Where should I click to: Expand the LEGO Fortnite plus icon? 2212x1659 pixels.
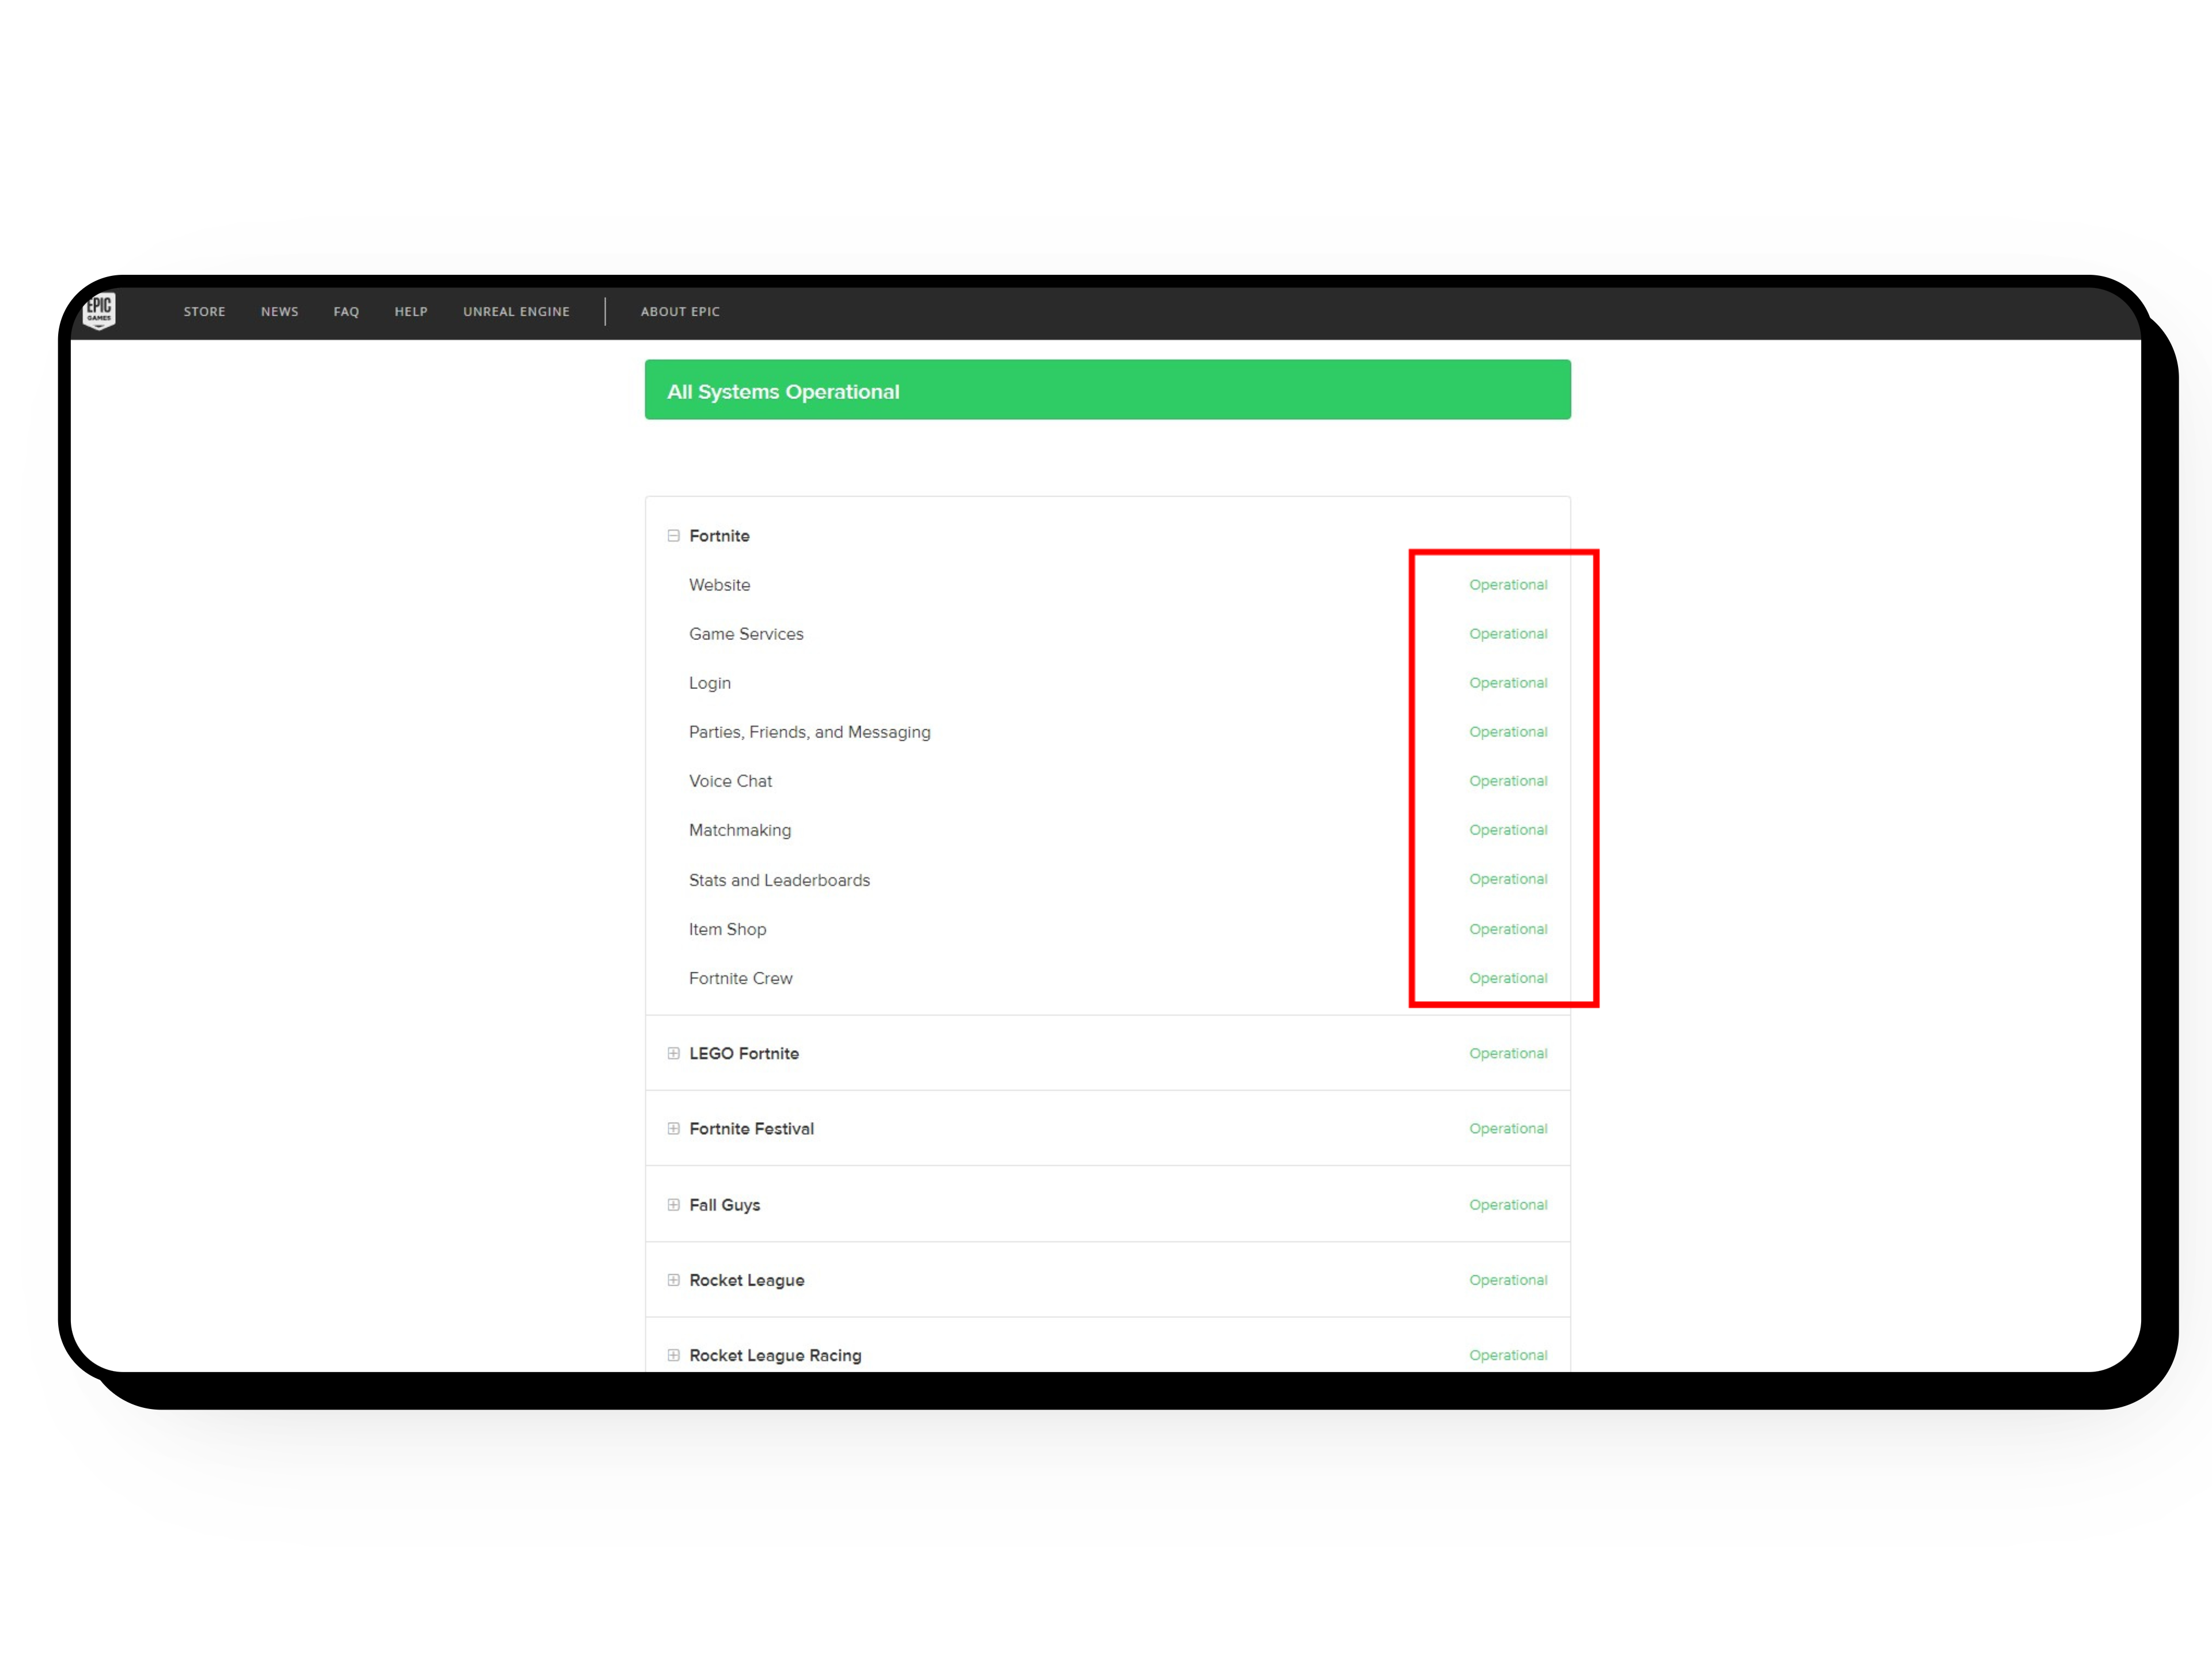coord(673,1053)
